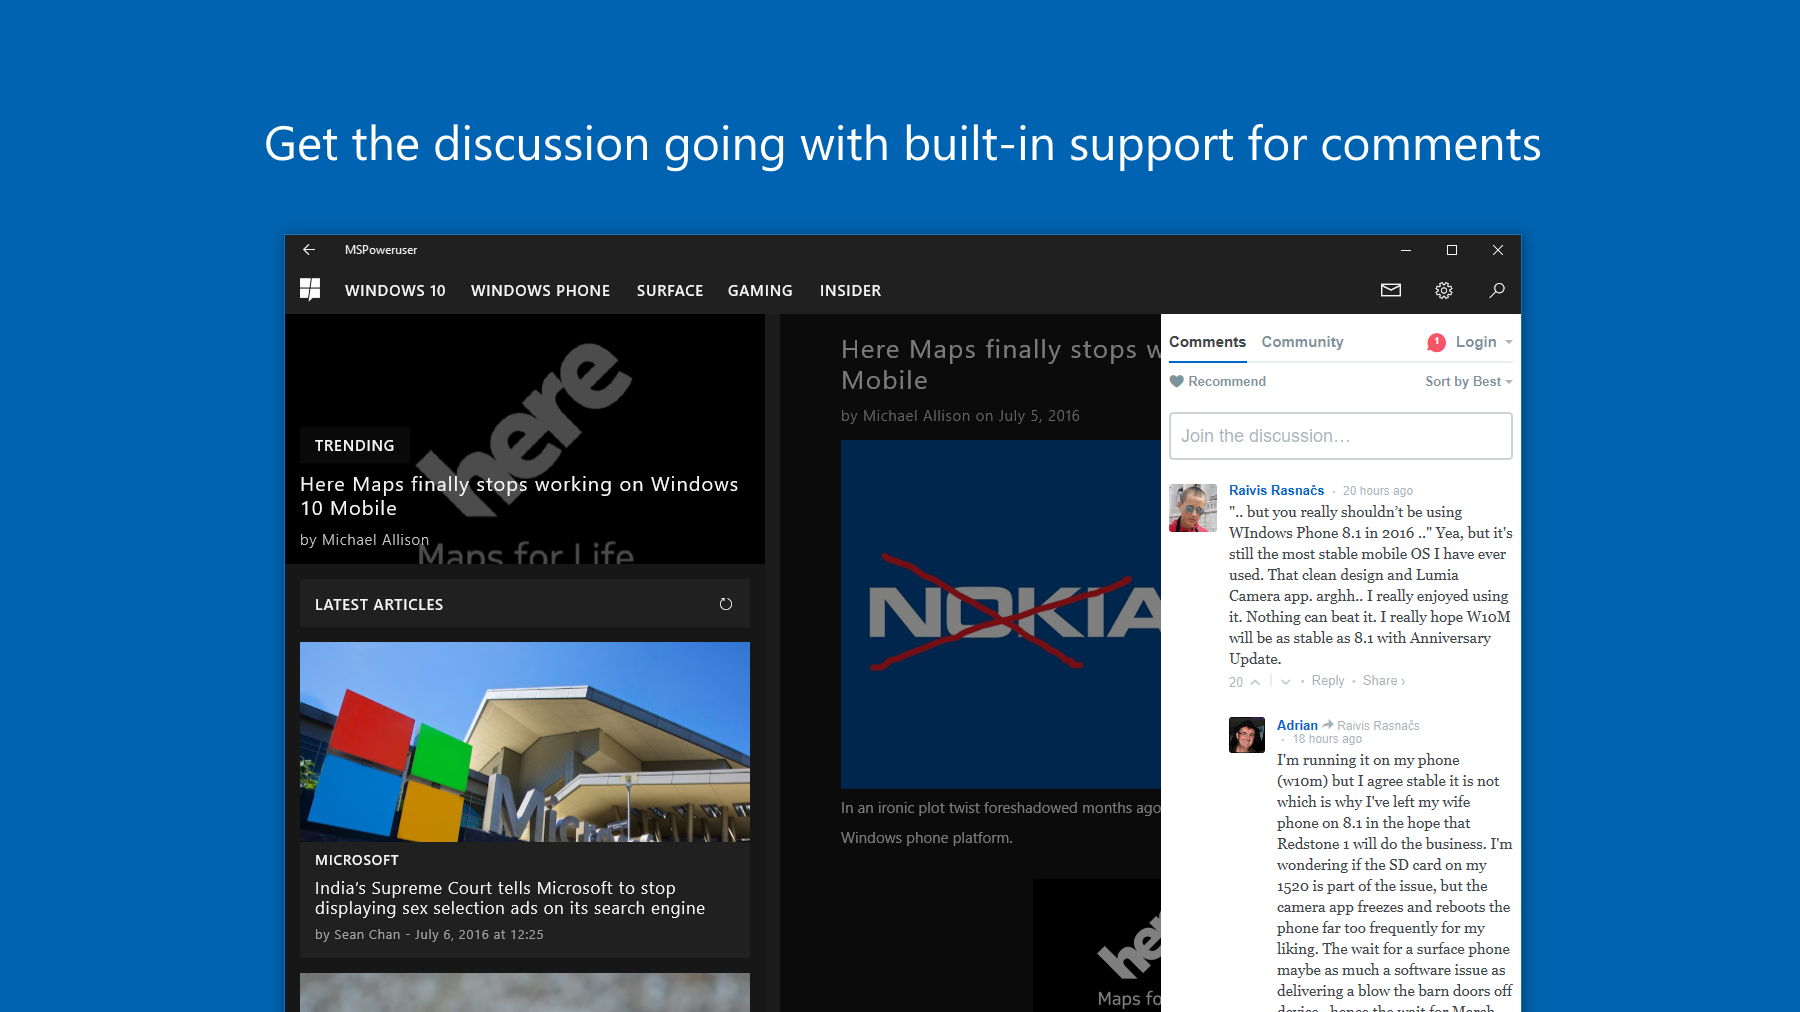The image size is (1800, 1012).
Task: Open India's Supreme Court article headline
Action: coord(510,898)
